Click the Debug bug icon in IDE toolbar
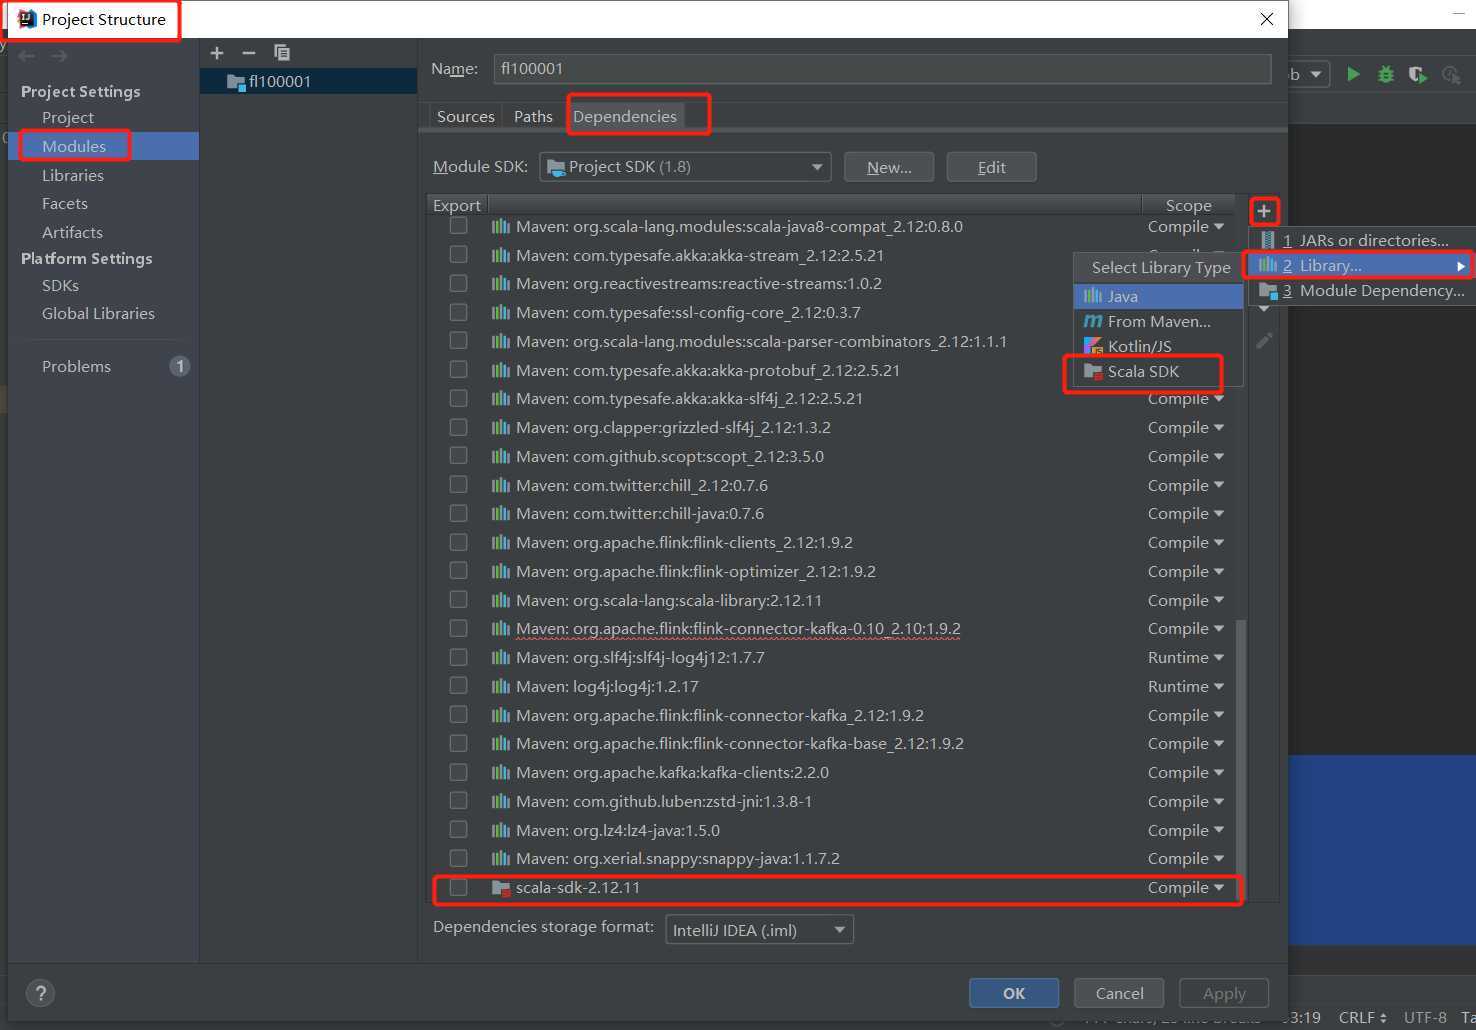 [1386, 74]
